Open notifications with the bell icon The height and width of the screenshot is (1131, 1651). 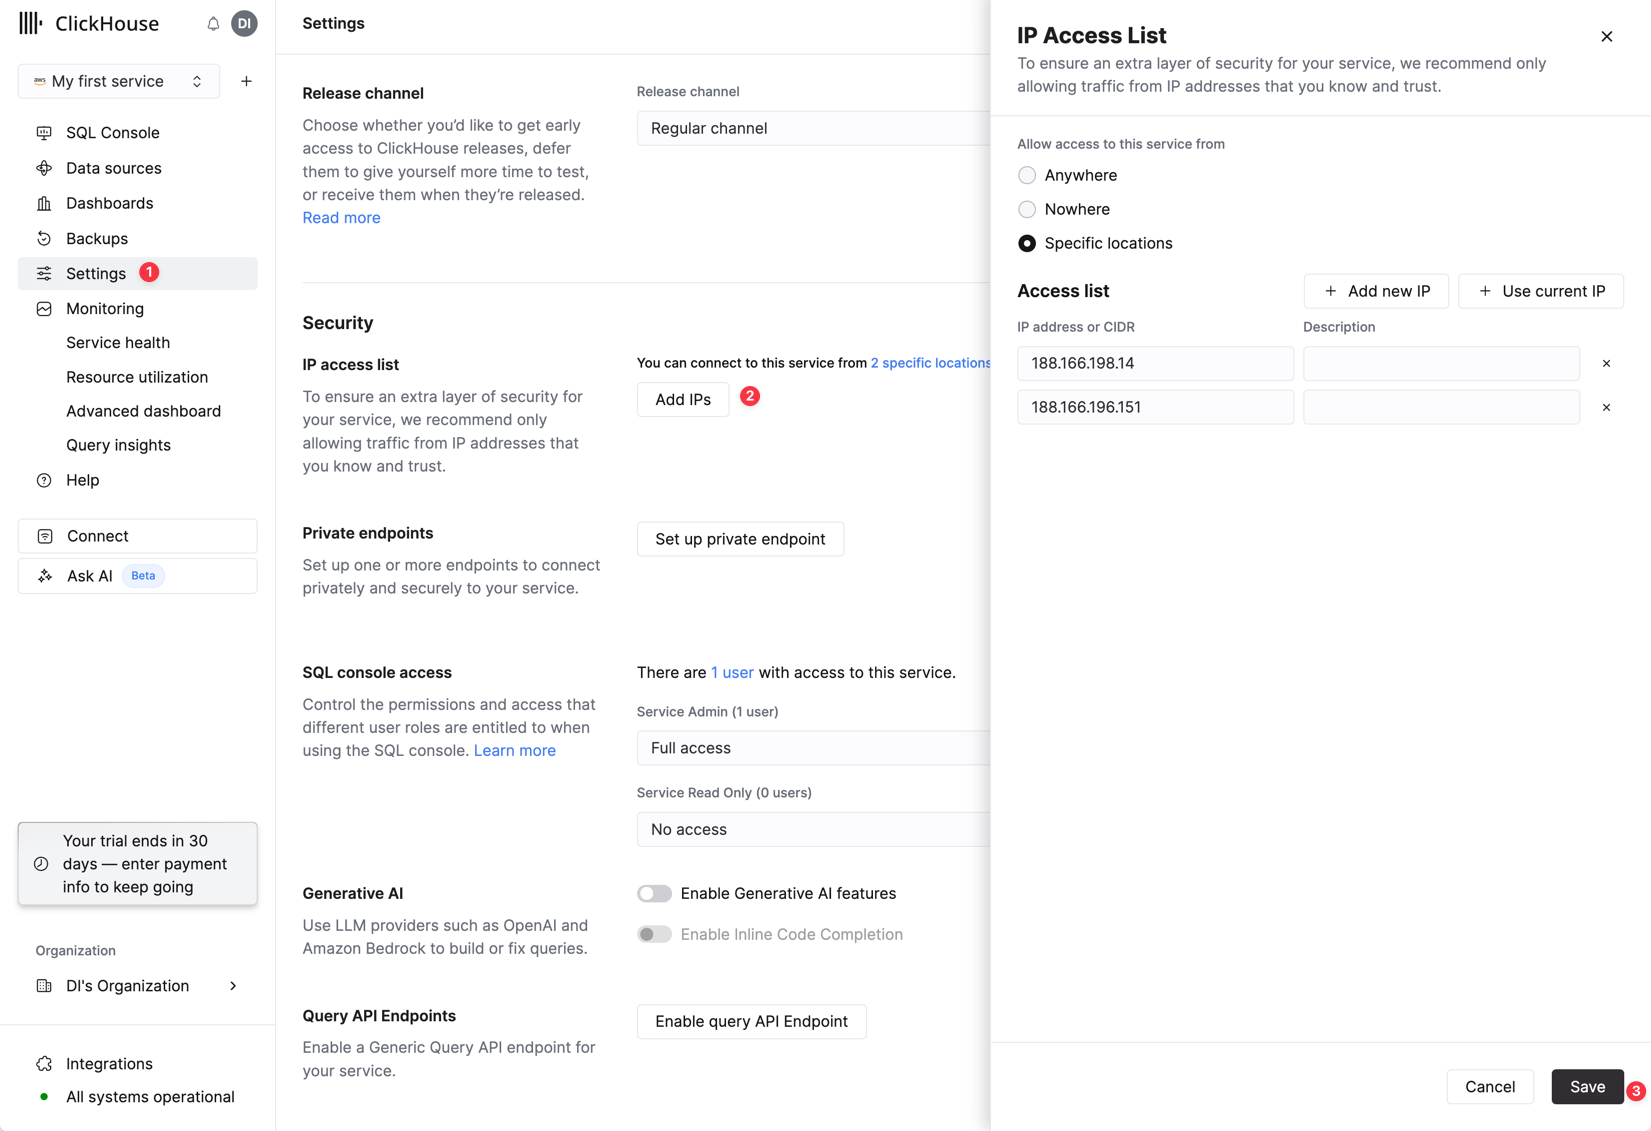coord(211,22)
